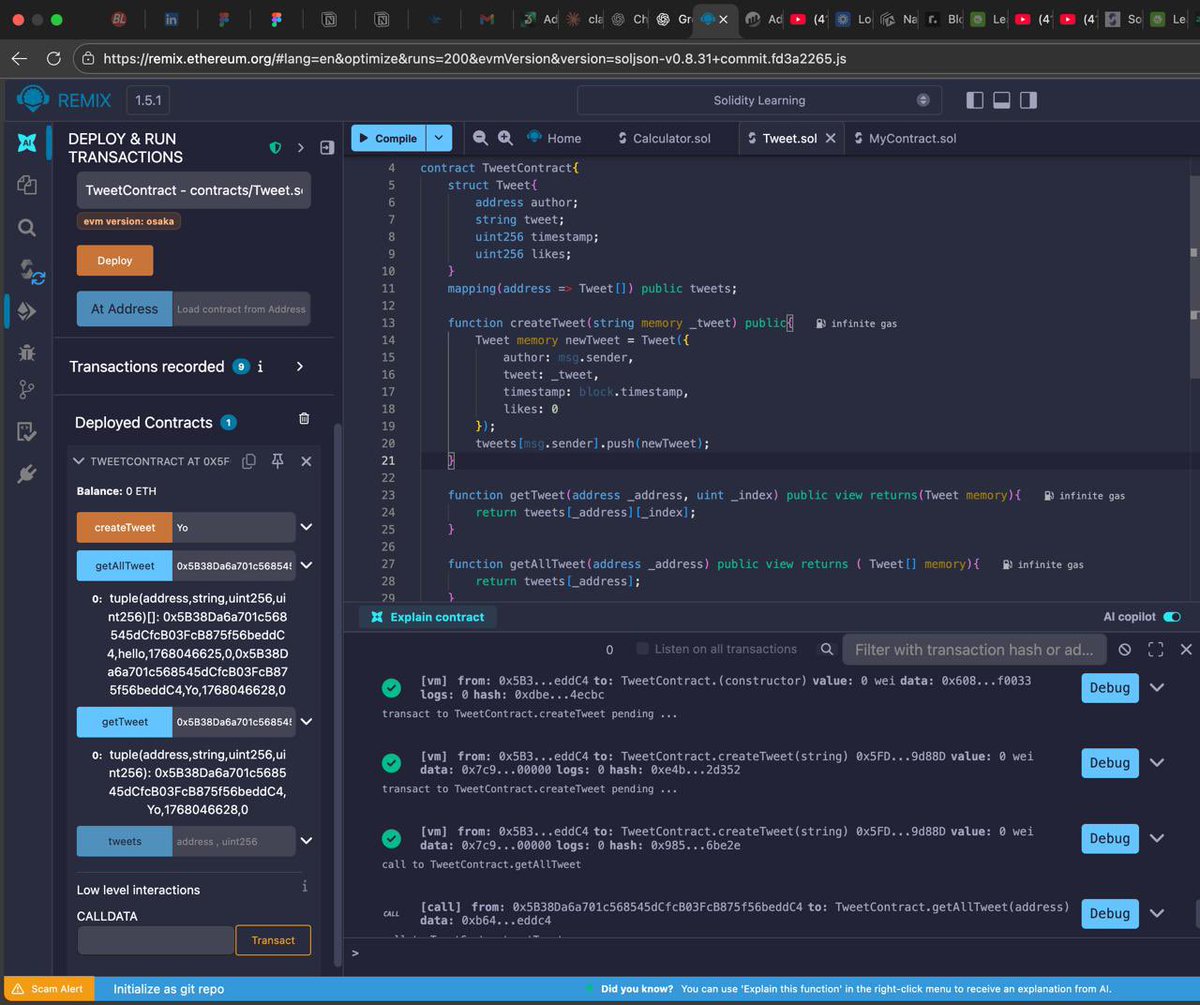Expand getTweet function parameters

click(306, 721)
